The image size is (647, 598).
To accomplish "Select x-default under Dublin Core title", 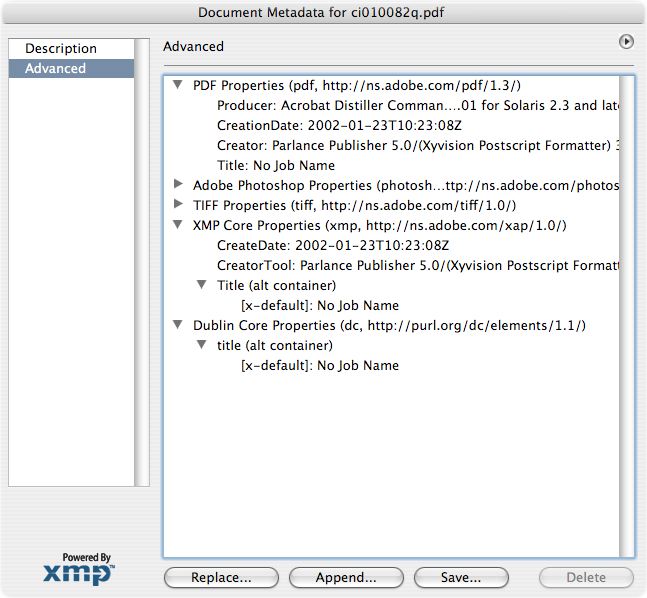I will [320, 366].
